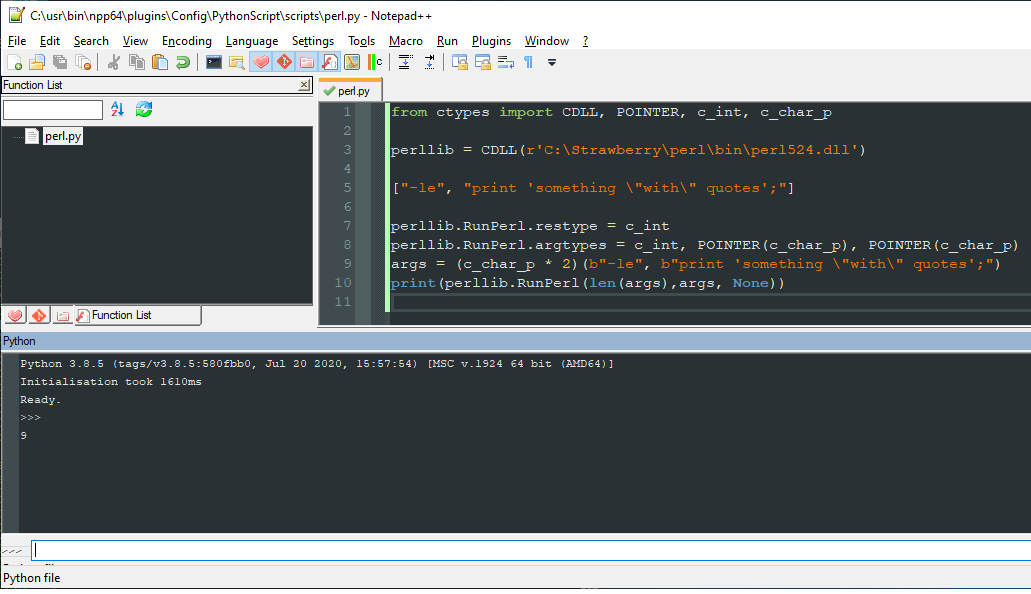This screenshot has width=1031, height=594.
Task: Toggle the pink heart panel toolbar button
Action: 261,62
